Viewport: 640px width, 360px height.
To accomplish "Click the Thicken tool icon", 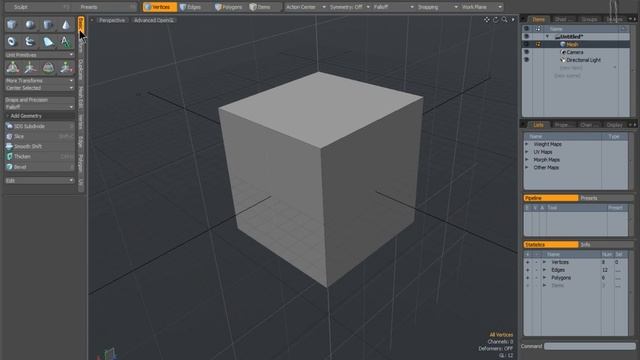I will (9, 156).
